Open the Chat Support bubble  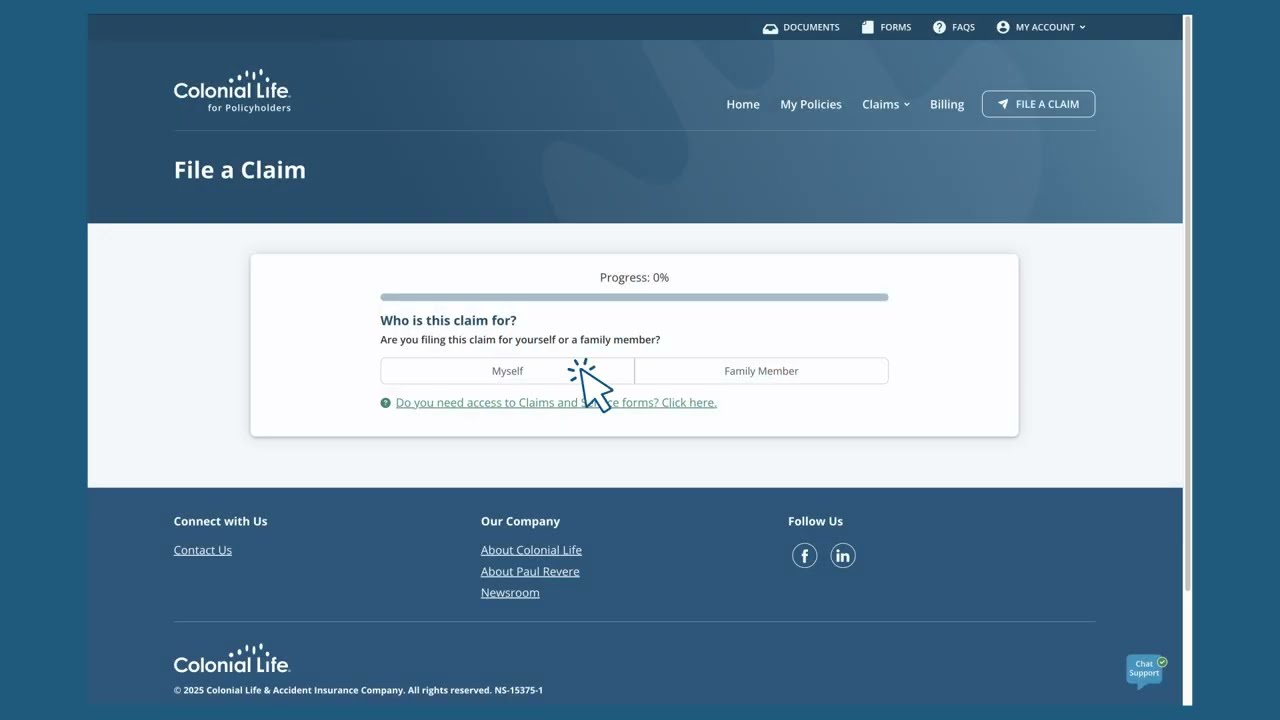[x=1146, y=670]
